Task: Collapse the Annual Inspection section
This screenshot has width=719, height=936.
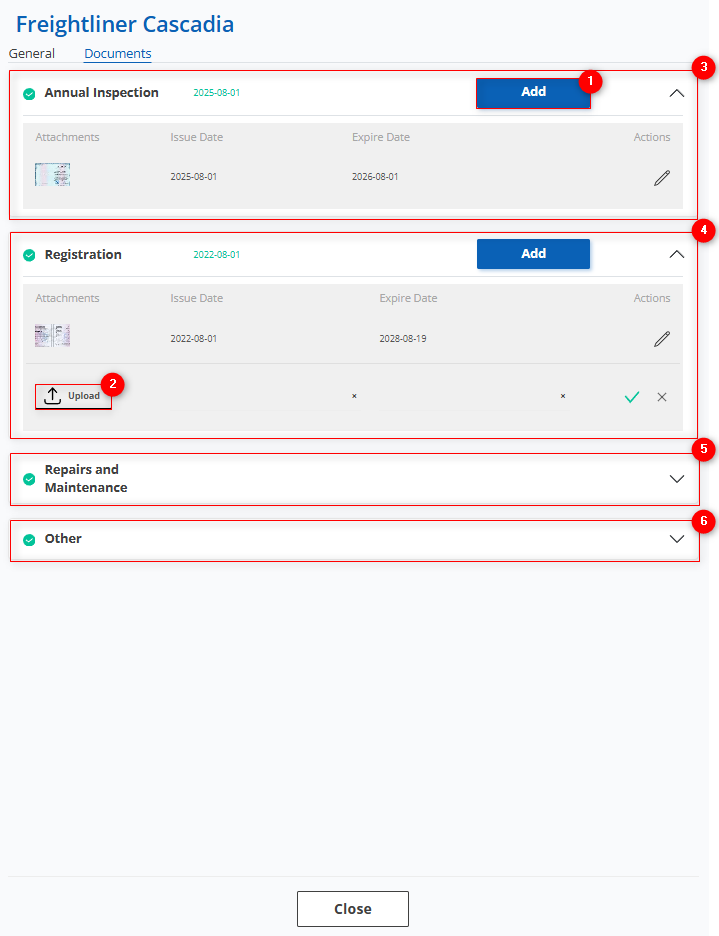Action: pyautogui.click(x=677, y=93)
